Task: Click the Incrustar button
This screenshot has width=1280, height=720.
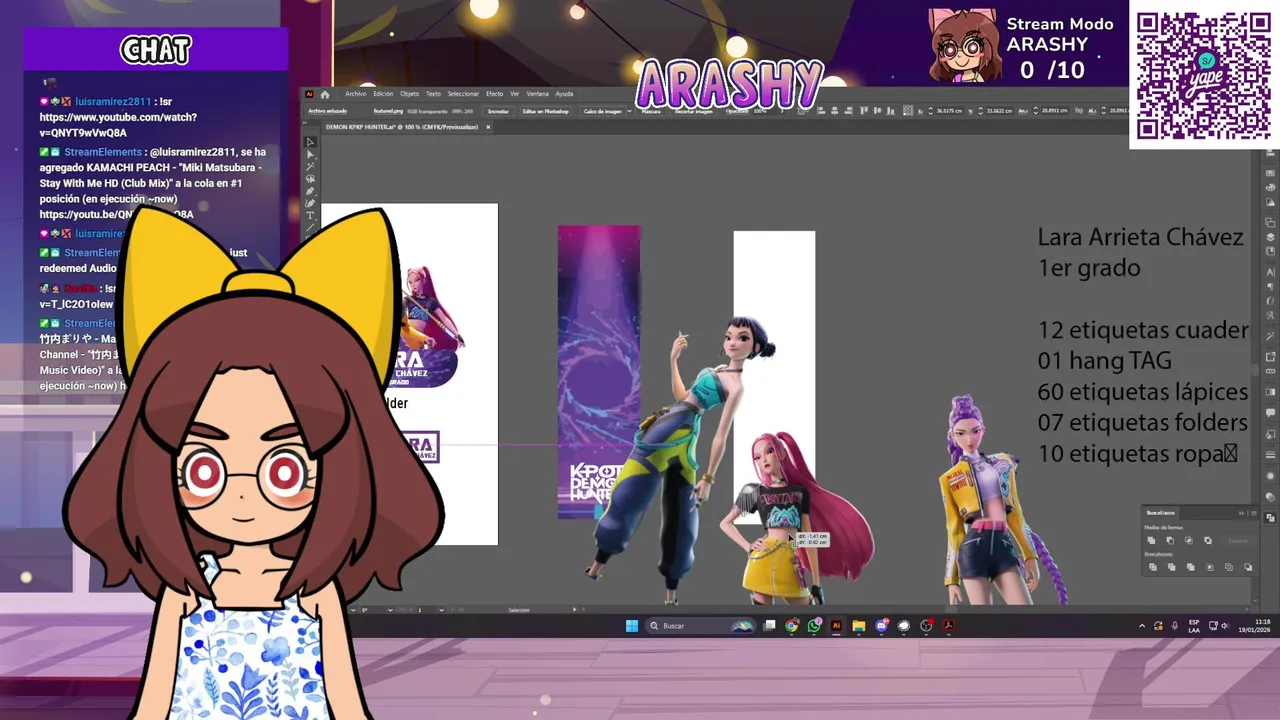Action: 498,111
